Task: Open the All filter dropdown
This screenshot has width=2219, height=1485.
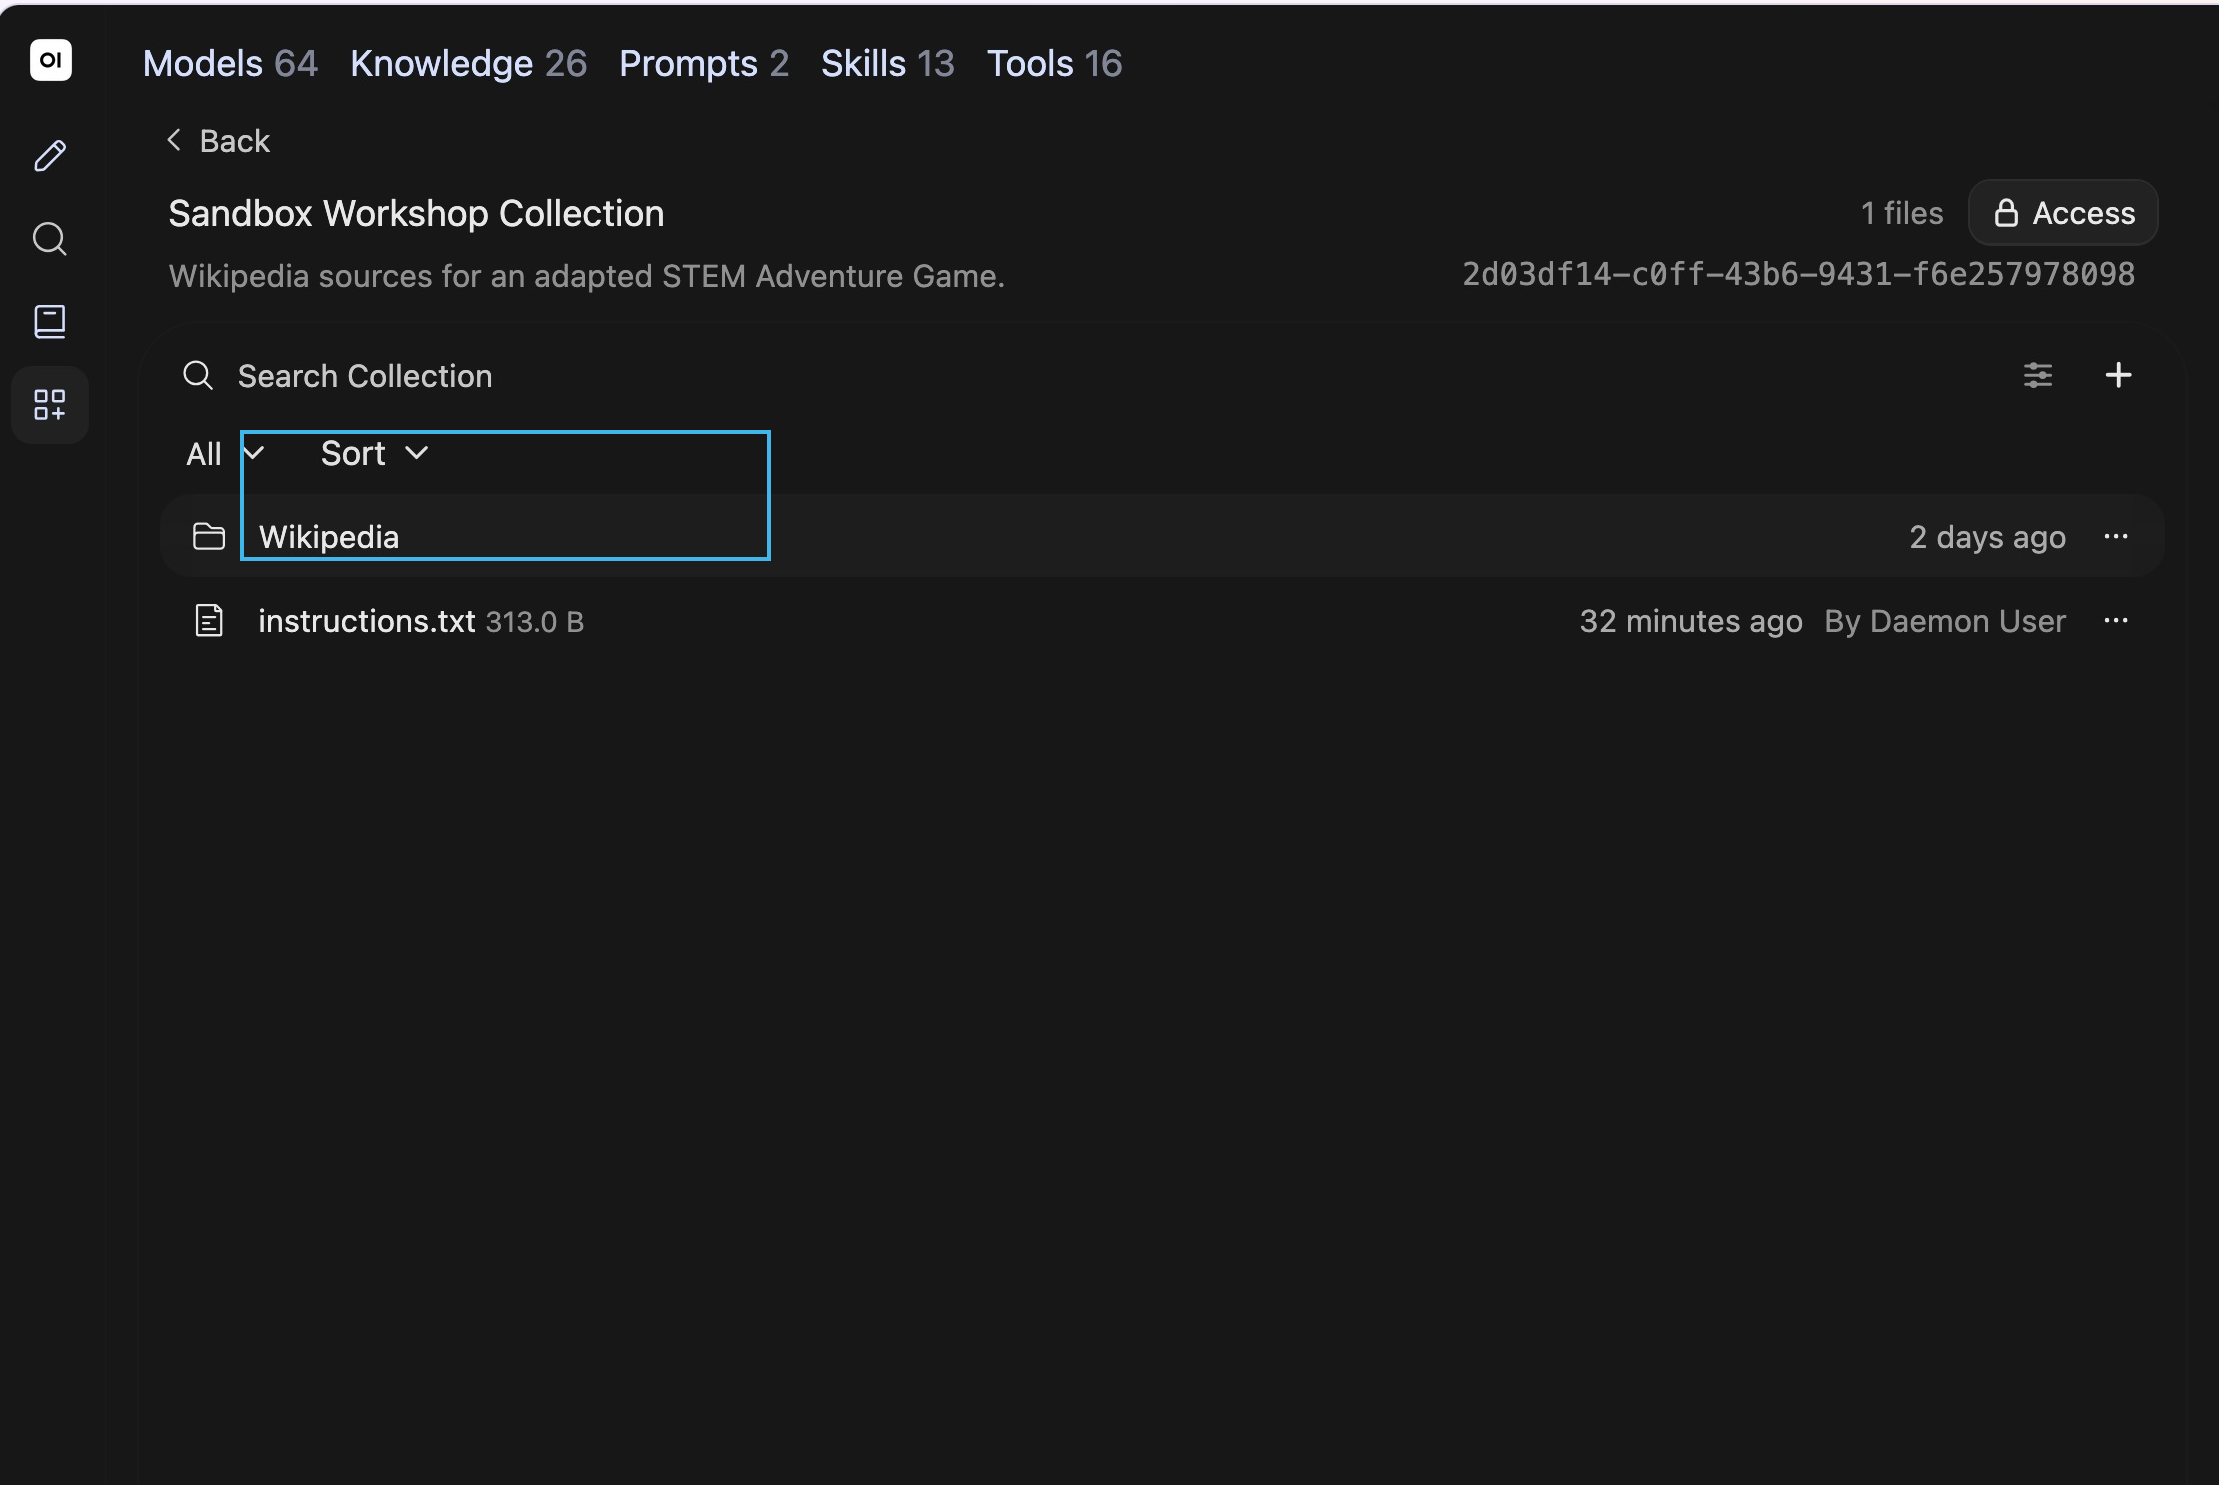Action: [x=225, y=454]
